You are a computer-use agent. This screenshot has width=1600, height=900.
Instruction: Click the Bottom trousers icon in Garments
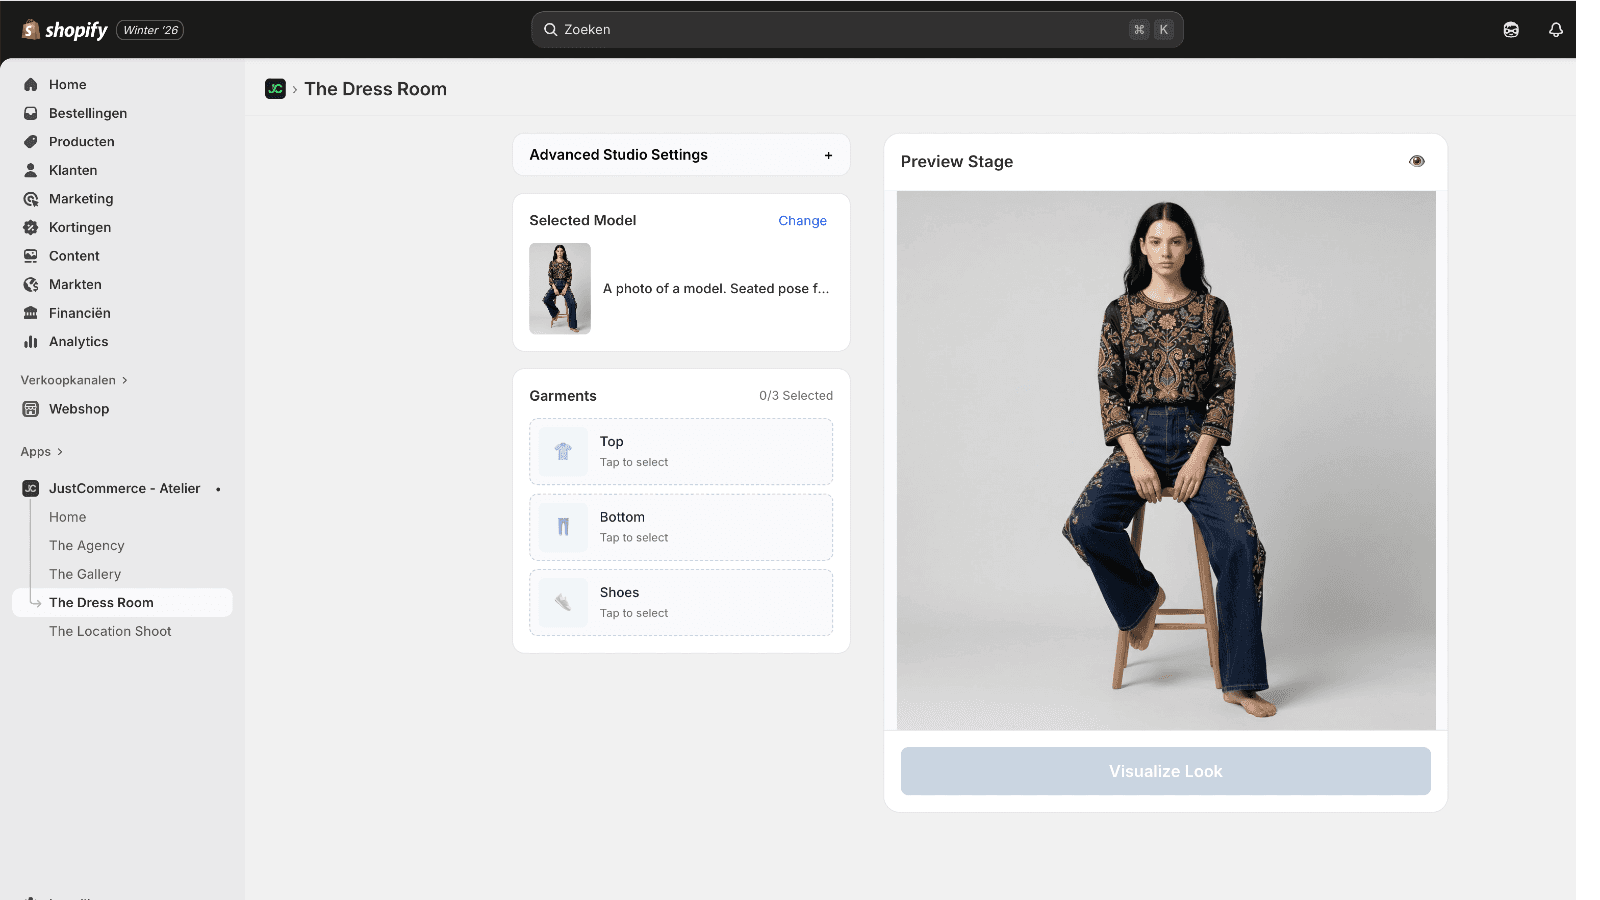click(x=562, y=527)
